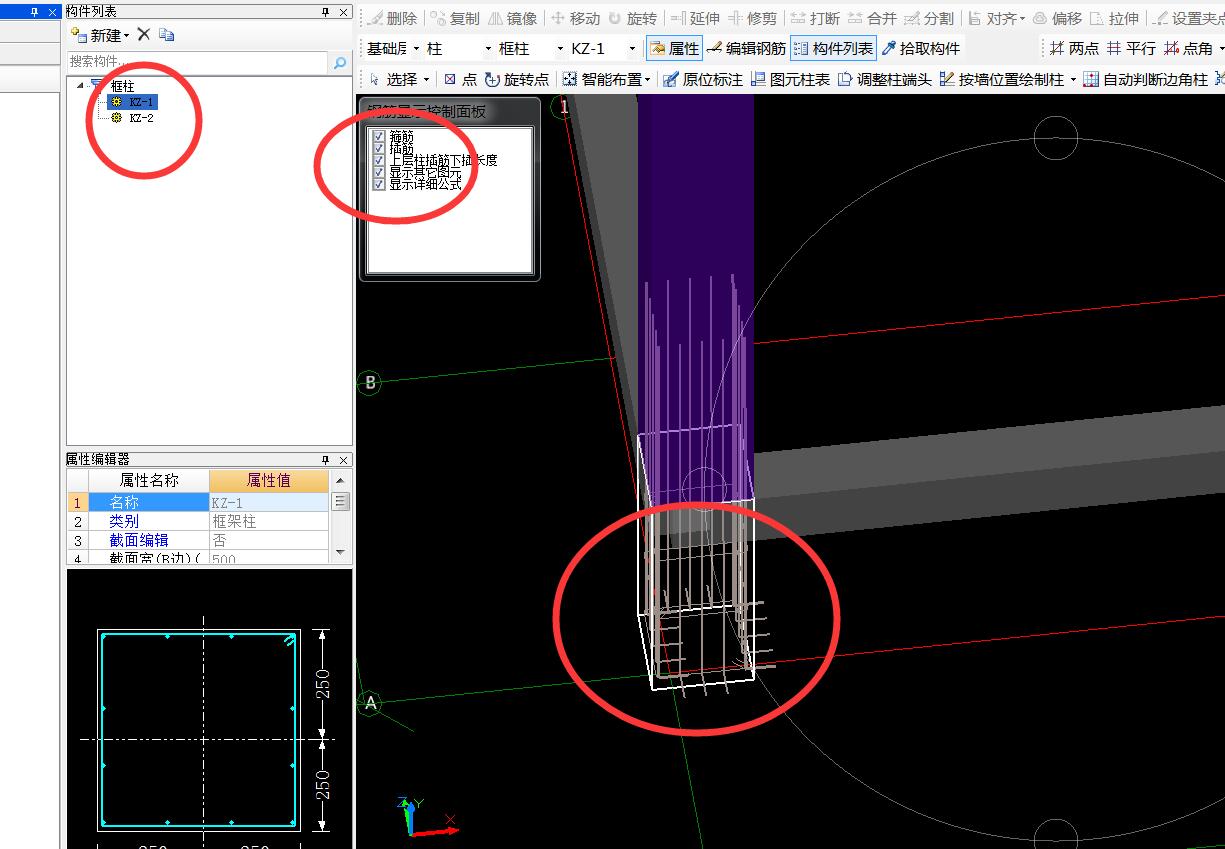1225x849 pixels.
Task: Uncheck 上层柱插筋下插长度 checkbox
Action: (x=379, y=160)
